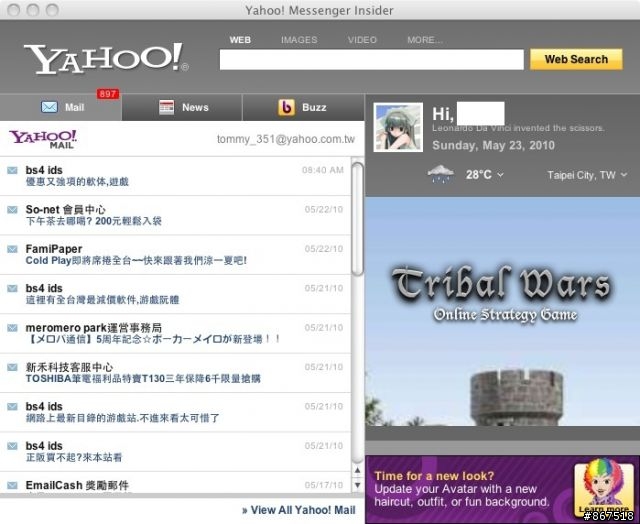
Task: Click the News tab newspaper icon
Action: click(167, 107)
